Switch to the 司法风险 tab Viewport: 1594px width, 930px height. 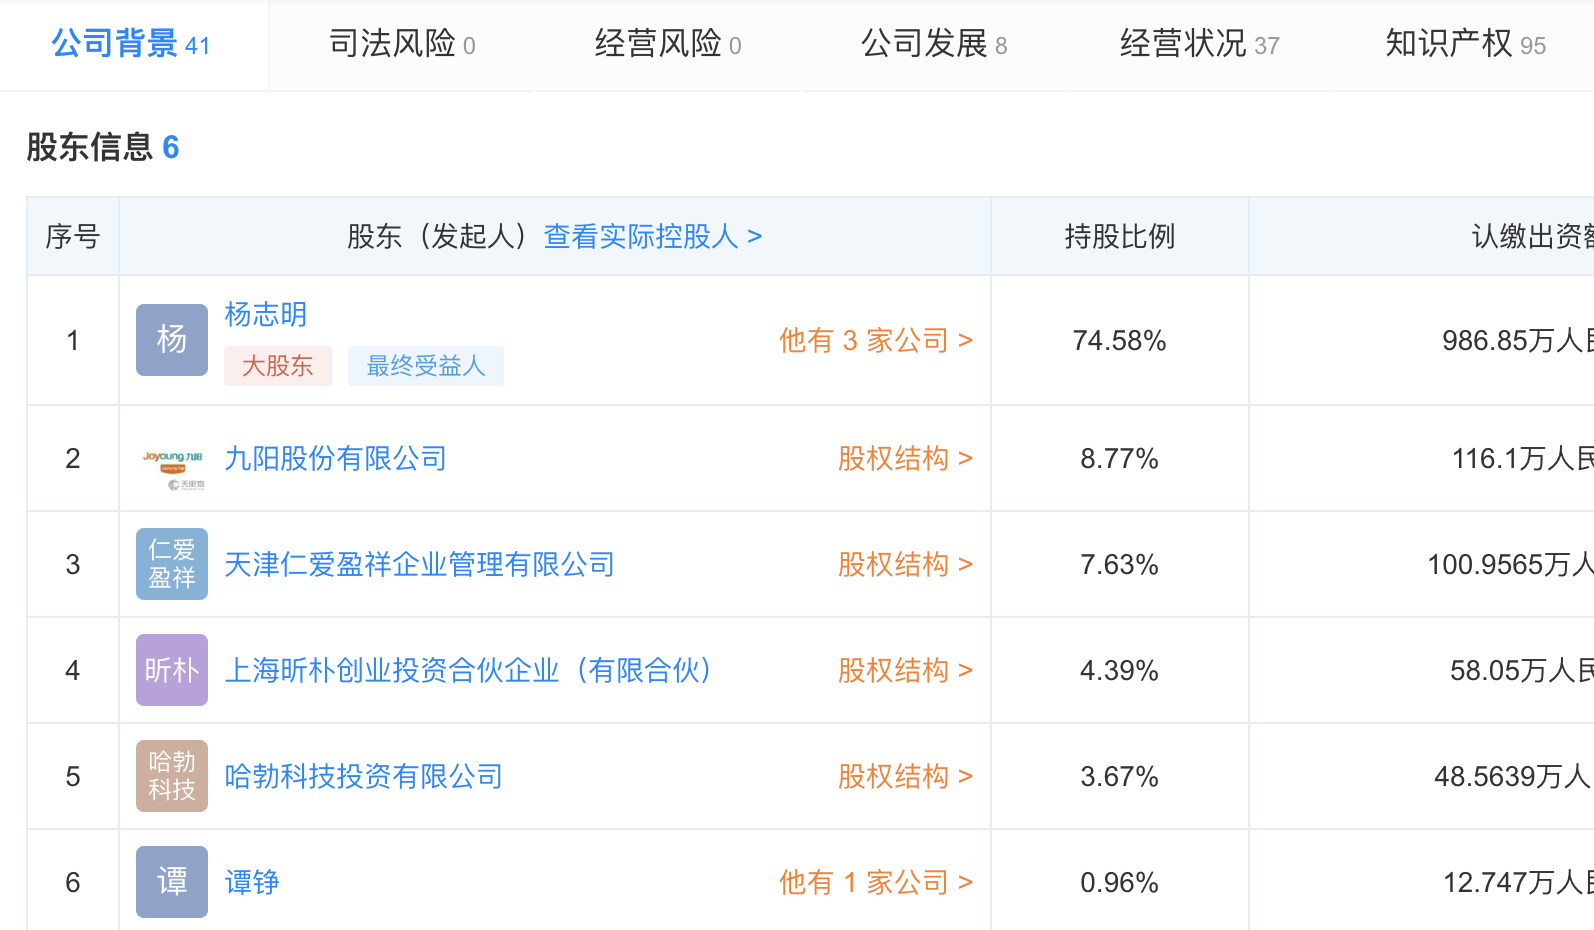pos(402,45)
